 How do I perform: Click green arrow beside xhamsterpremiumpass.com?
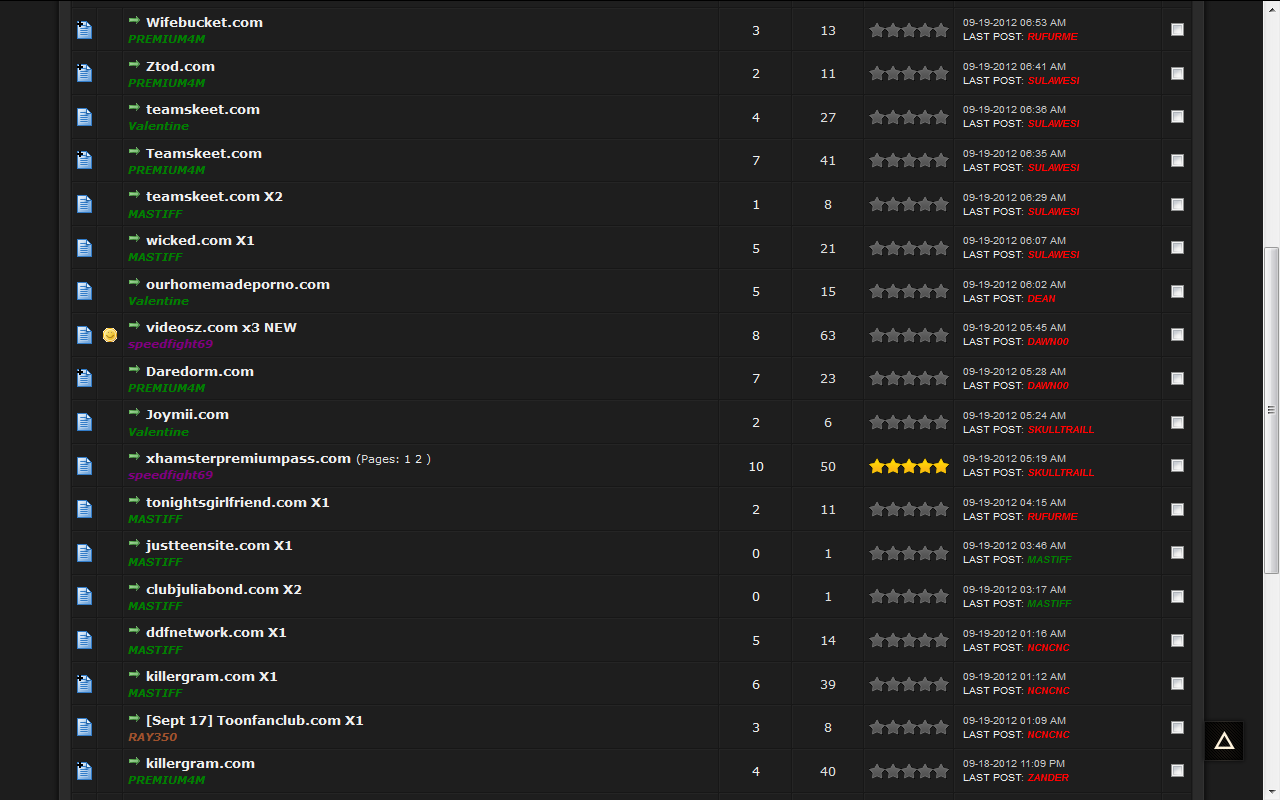(134, 457)
